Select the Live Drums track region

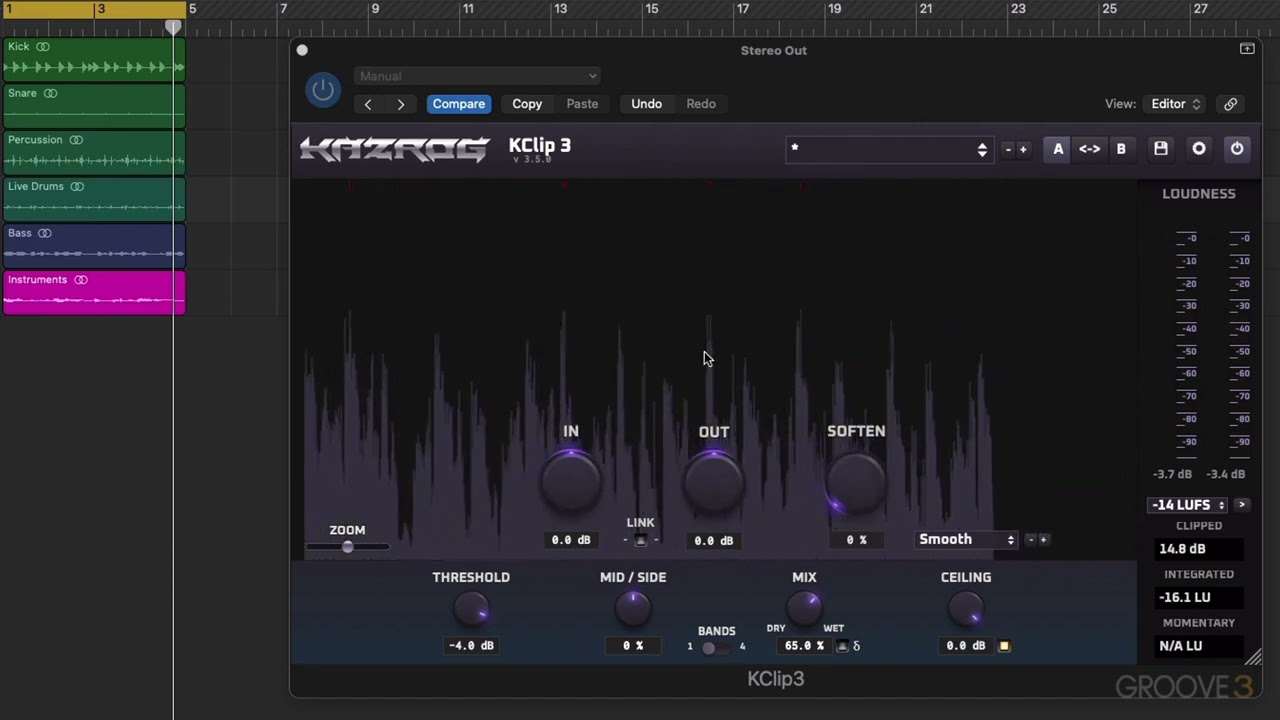click(94, 200)
